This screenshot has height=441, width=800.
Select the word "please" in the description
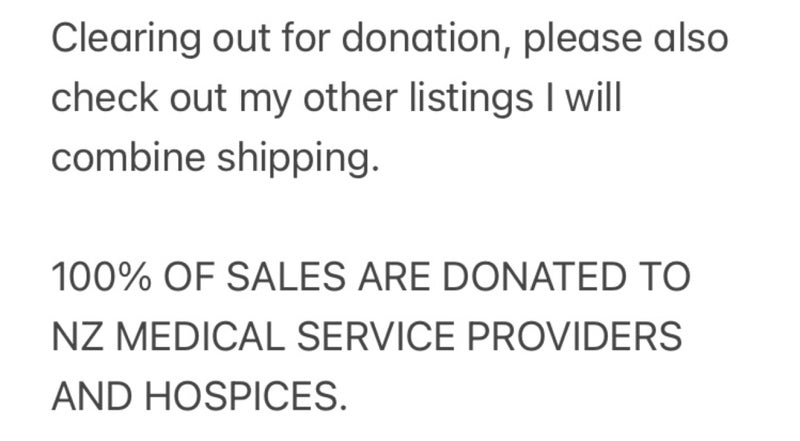(x=582, y=40)
